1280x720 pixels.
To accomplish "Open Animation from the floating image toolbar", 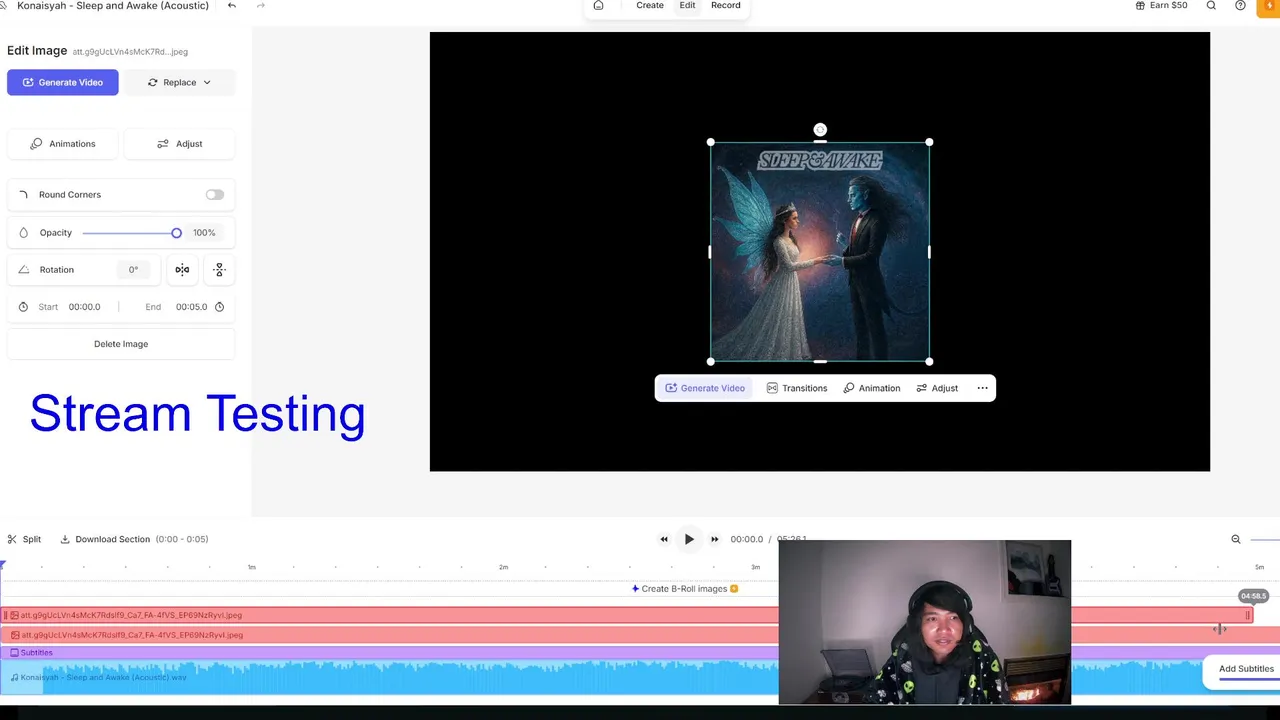I will [872, 388].
